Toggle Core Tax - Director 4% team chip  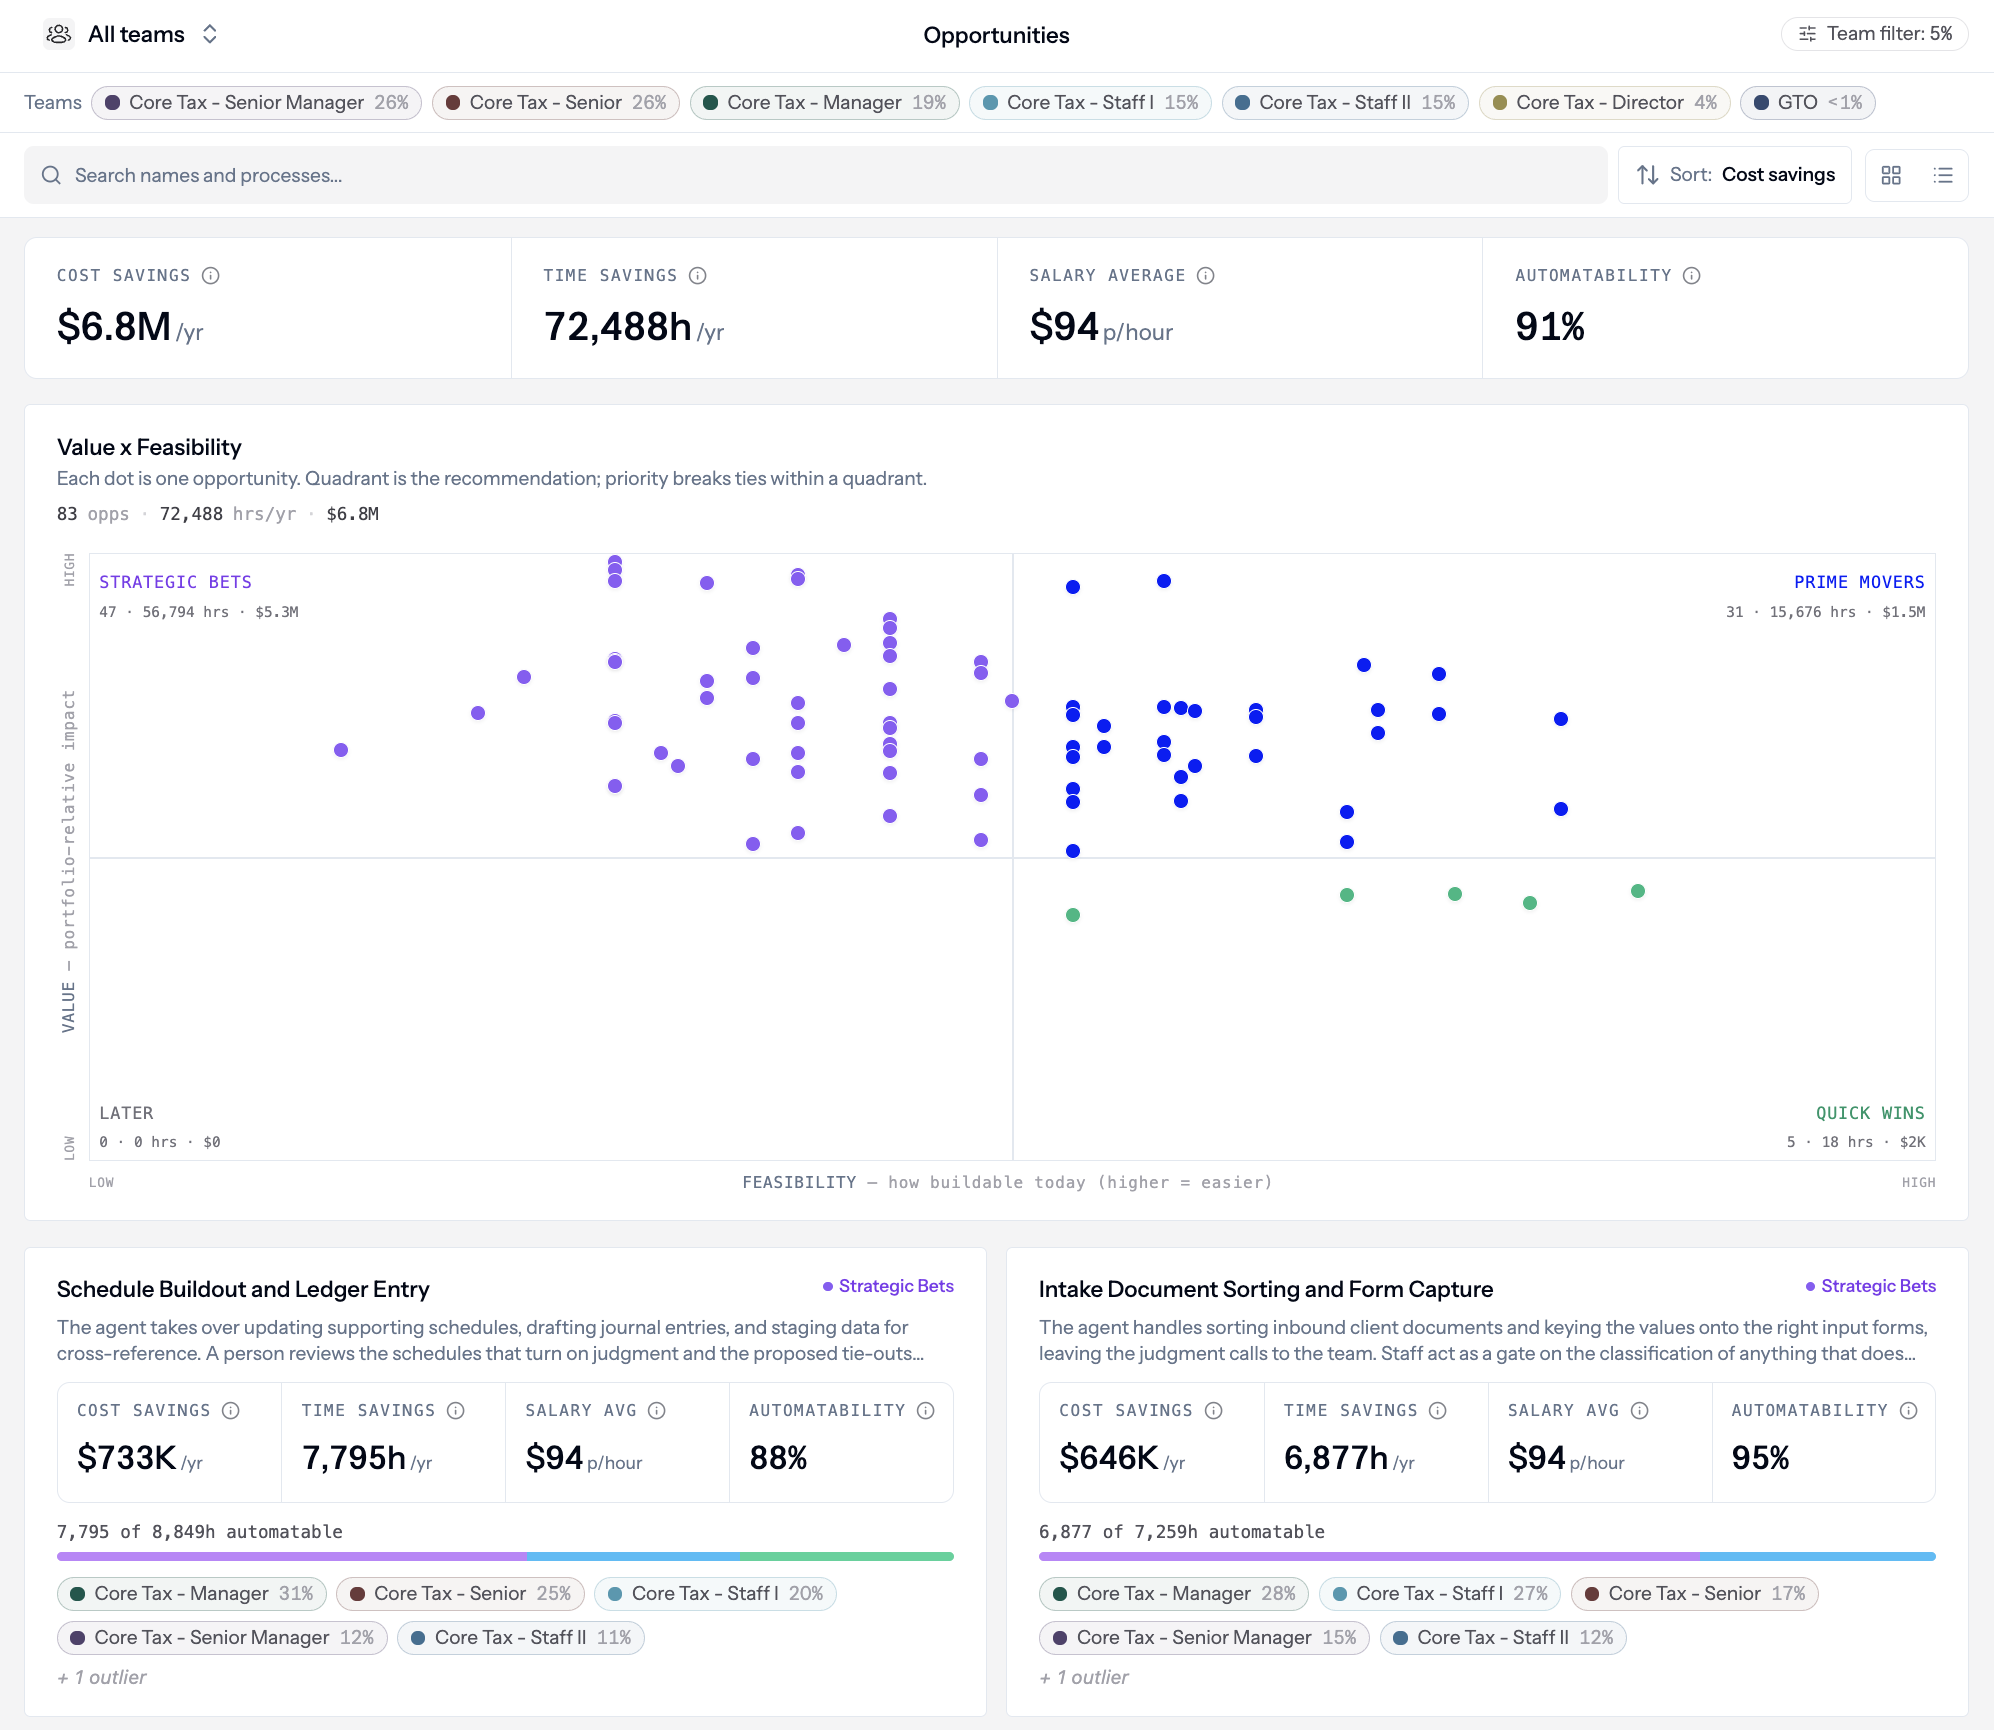pyautogui.click(x=1604, y=102)
